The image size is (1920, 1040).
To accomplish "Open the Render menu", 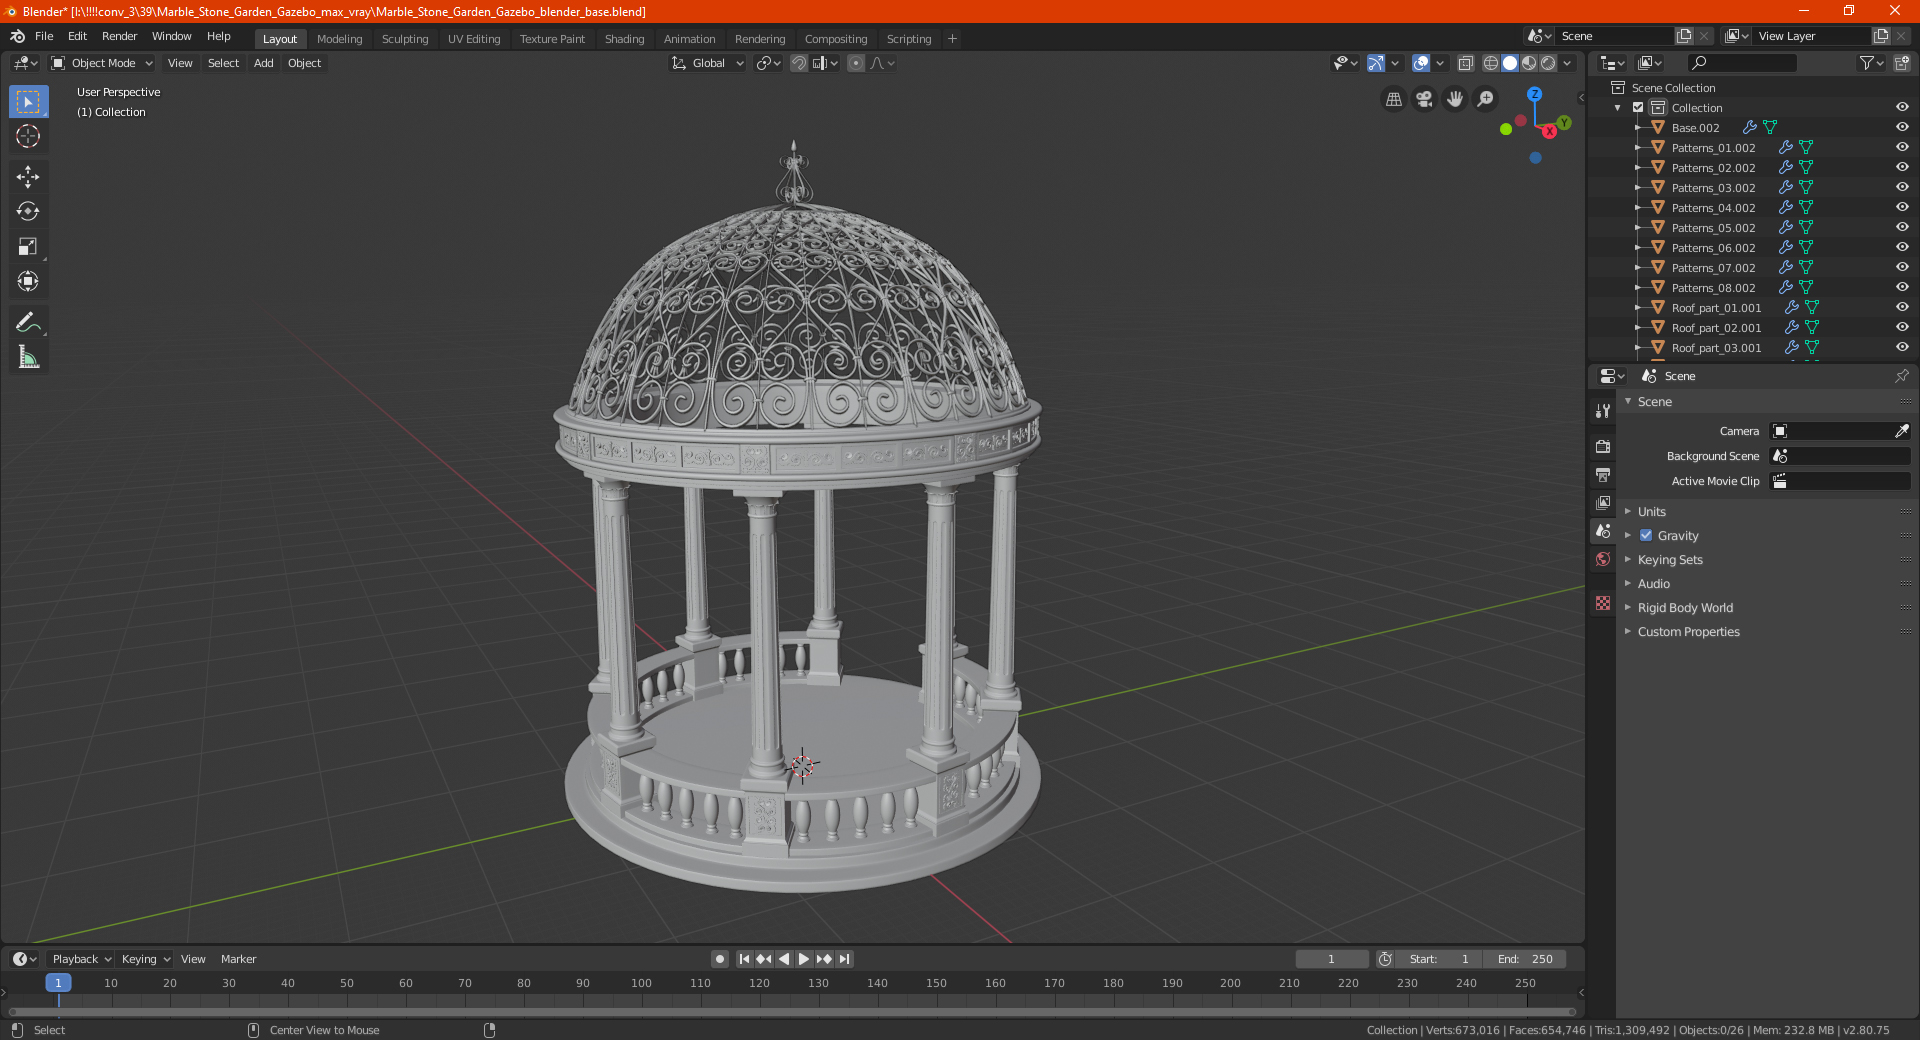I will click(119, 36).
